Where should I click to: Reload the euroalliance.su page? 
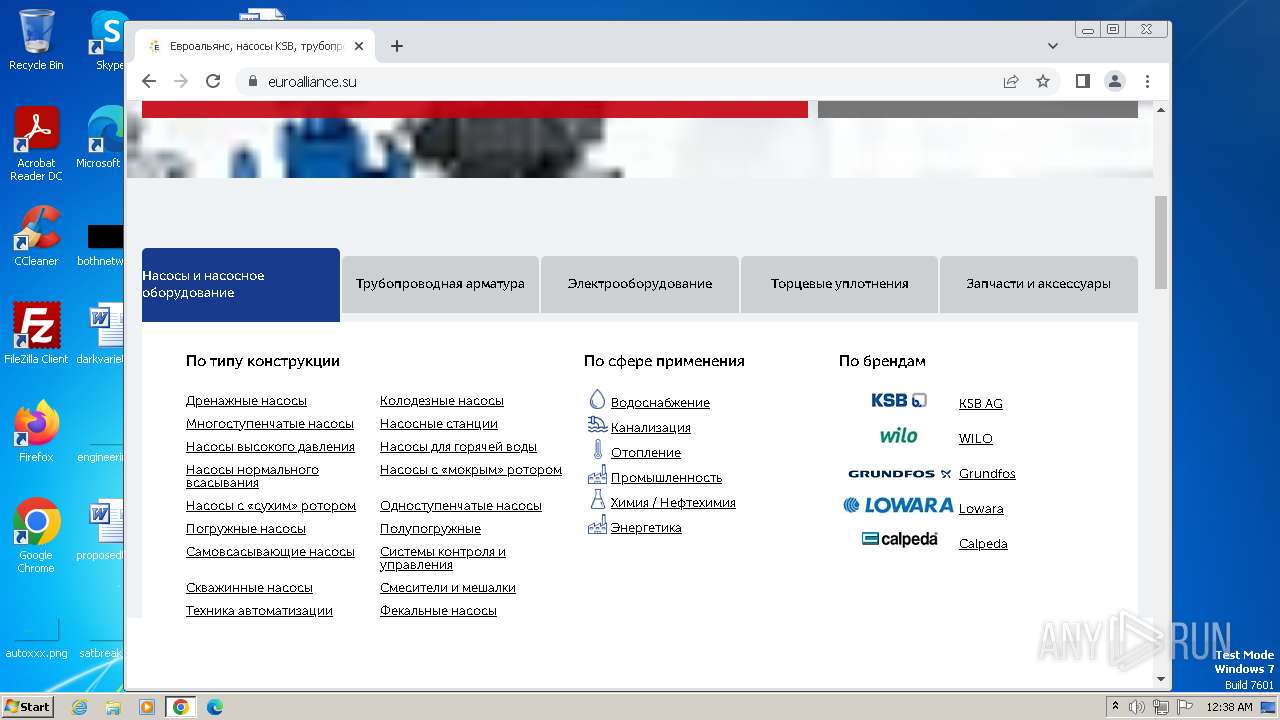pos(213,81)
